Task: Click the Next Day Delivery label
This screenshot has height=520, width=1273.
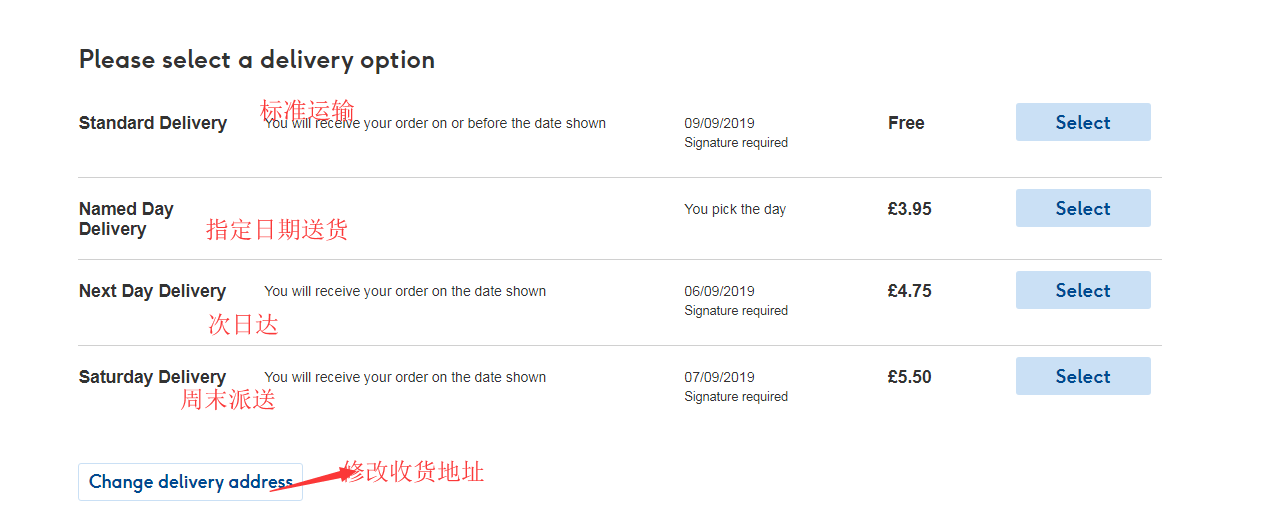Action: tap(152, 291)
